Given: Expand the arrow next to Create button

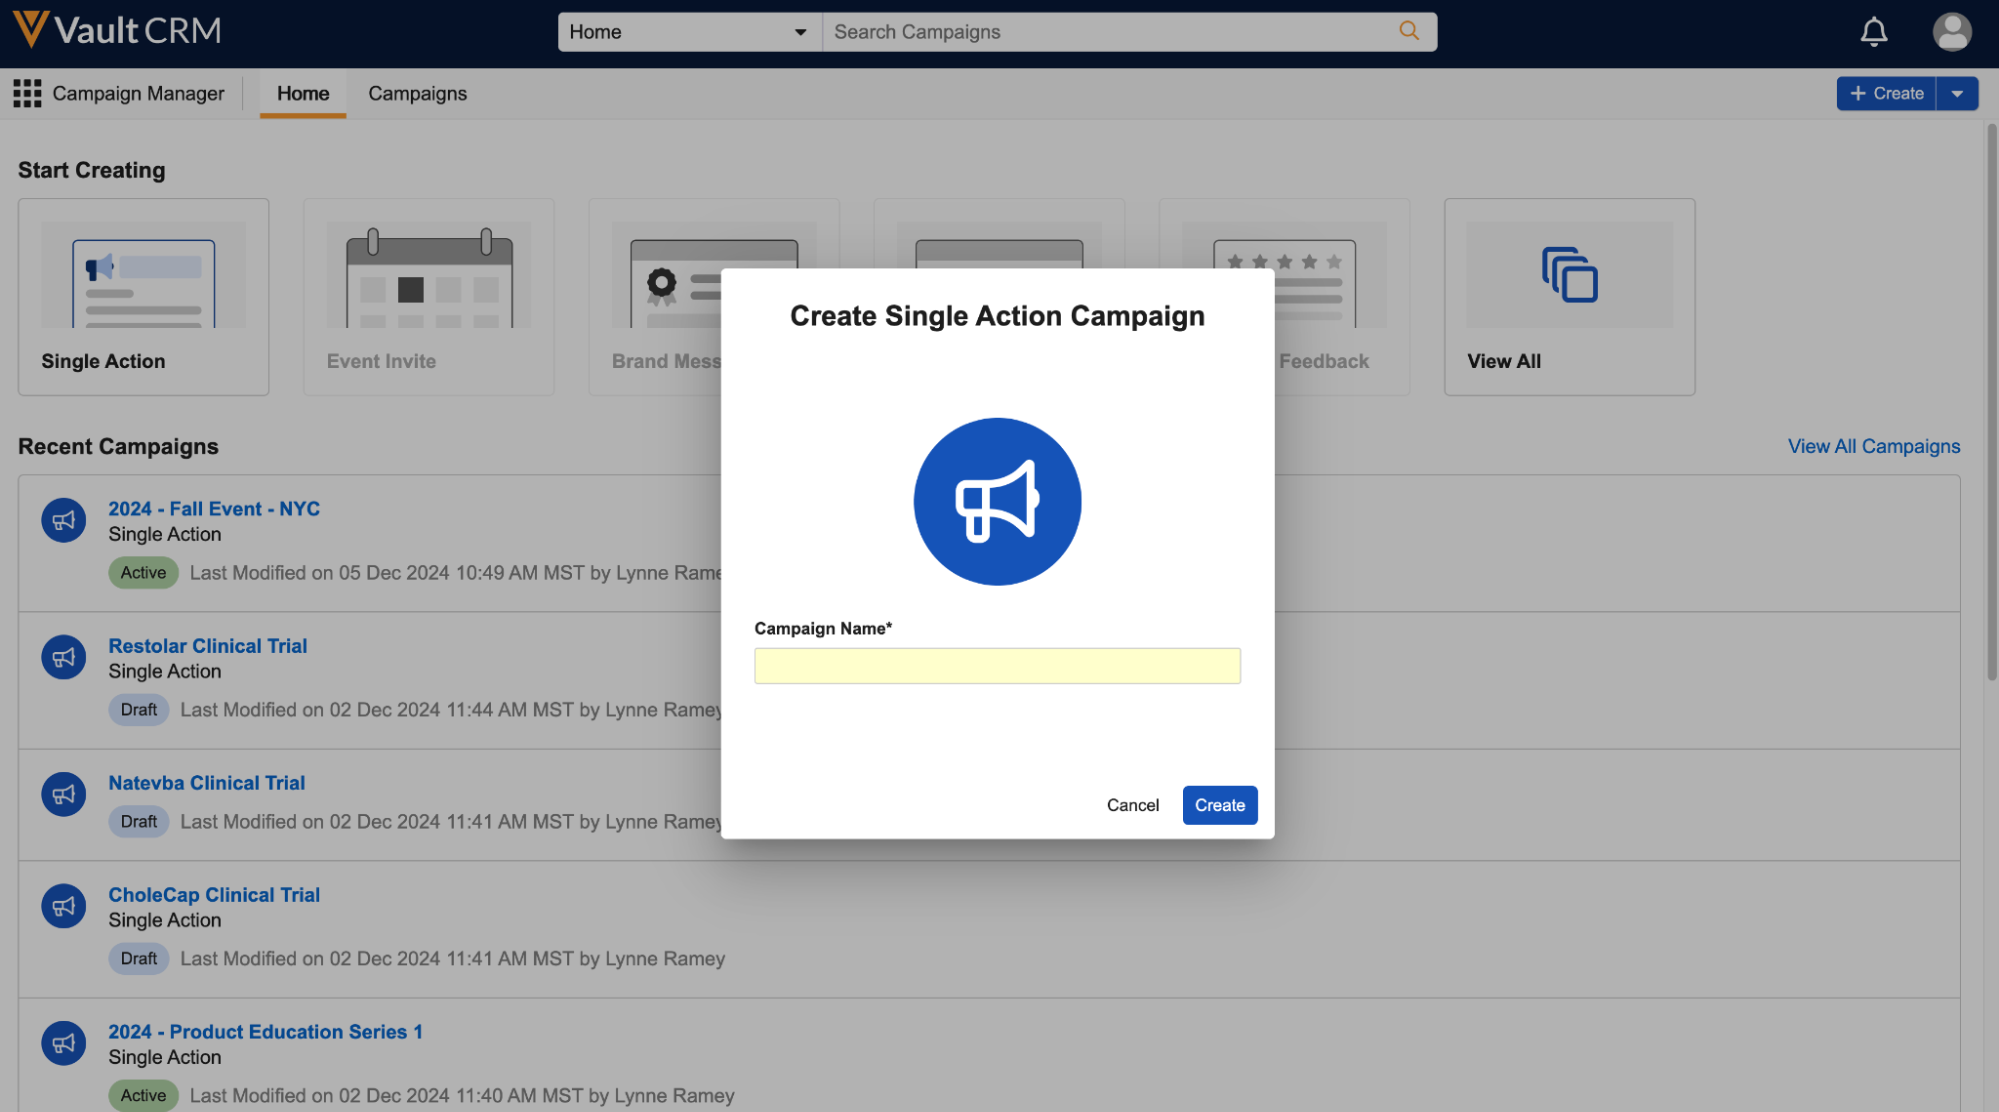Looking at the screenshot, I should [x=1957, y=93].
